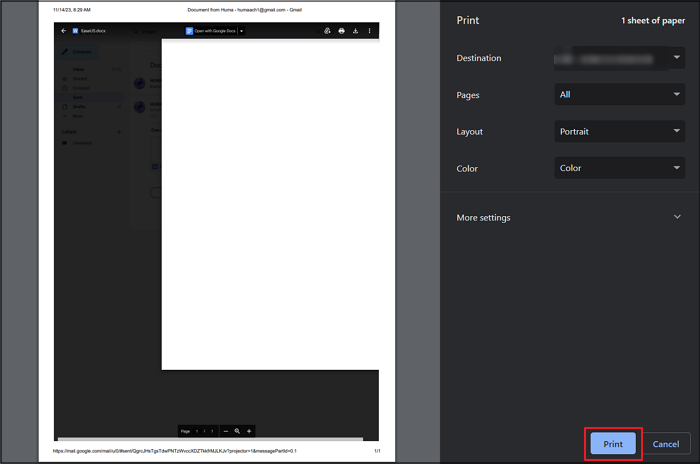Click the printer icon in the preview toolbar
Viewport: 700px width, 464px height.
tap(342, 31)
